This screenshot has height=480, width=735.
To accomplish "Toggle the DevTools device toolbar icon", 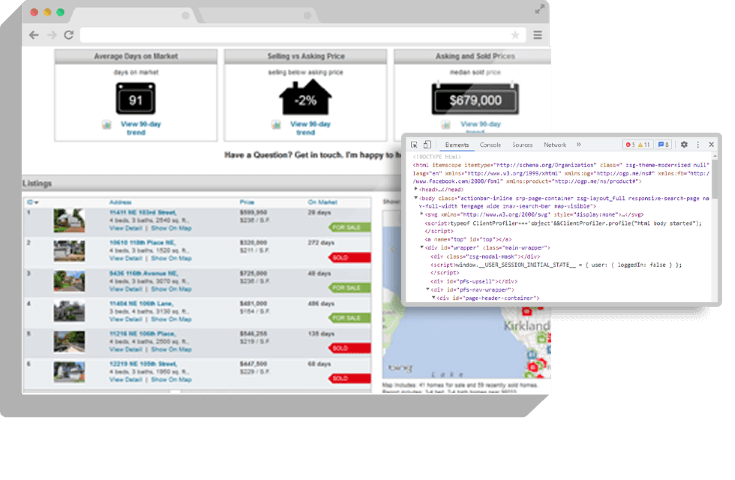I will point(427,145).
